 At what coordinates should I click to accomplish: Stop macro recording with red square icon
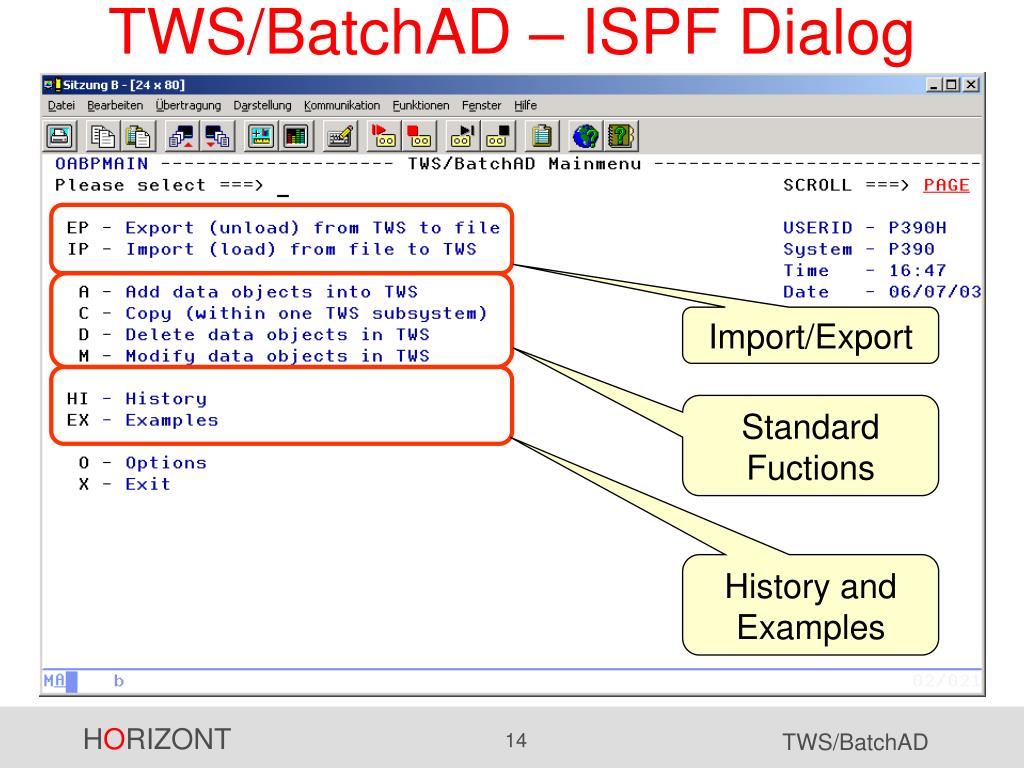pyautogui.click(x=419, y=136)
